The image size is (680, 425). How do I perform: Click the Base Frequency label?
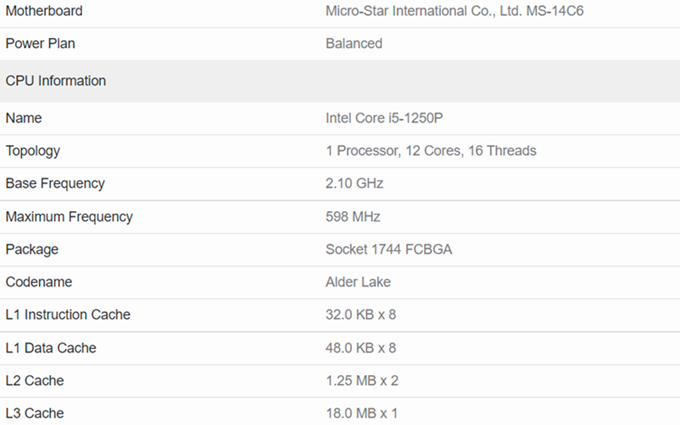(x=55, y=184)
